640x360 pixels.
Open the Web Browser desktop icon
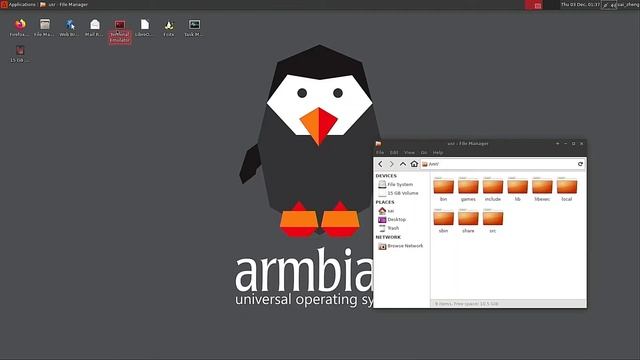(x=69, y=28)
